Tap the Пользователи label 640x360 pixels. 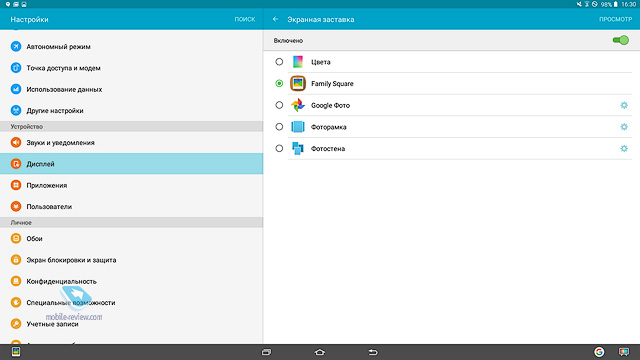click(49, 207)
